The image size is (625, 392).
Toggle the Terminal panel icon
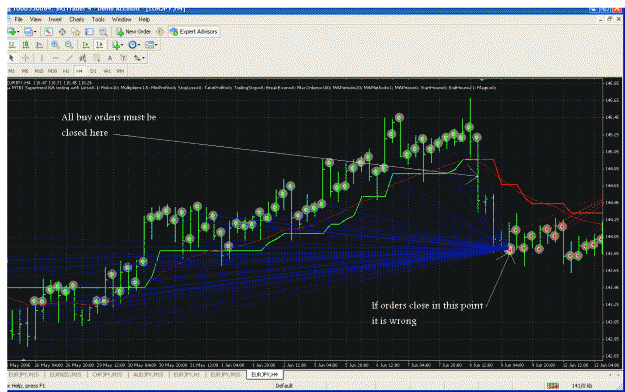tap(89, 32)
